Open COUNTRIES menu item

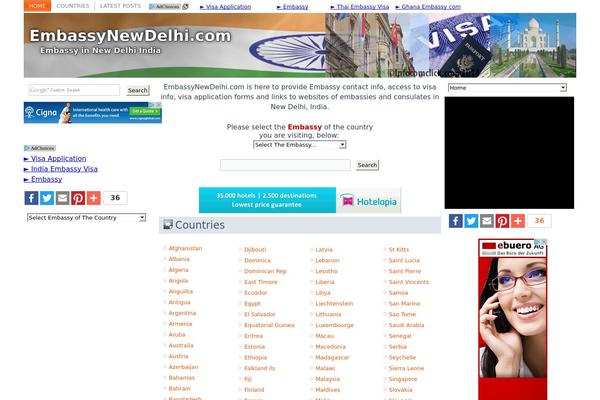(x=73, y=6)
